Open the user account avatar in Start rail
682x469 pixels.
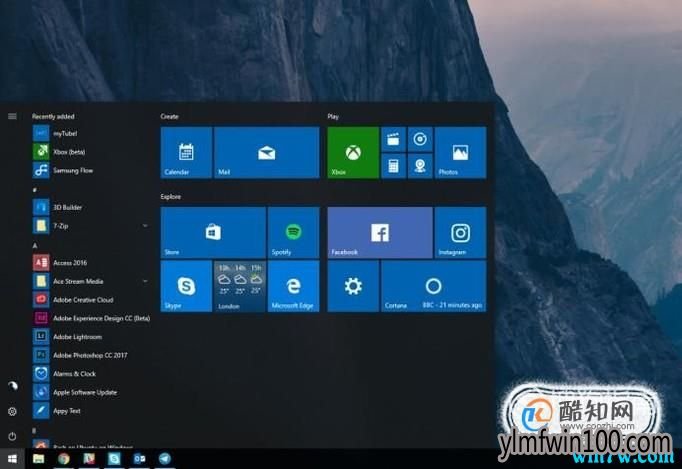tap(12, 385)
